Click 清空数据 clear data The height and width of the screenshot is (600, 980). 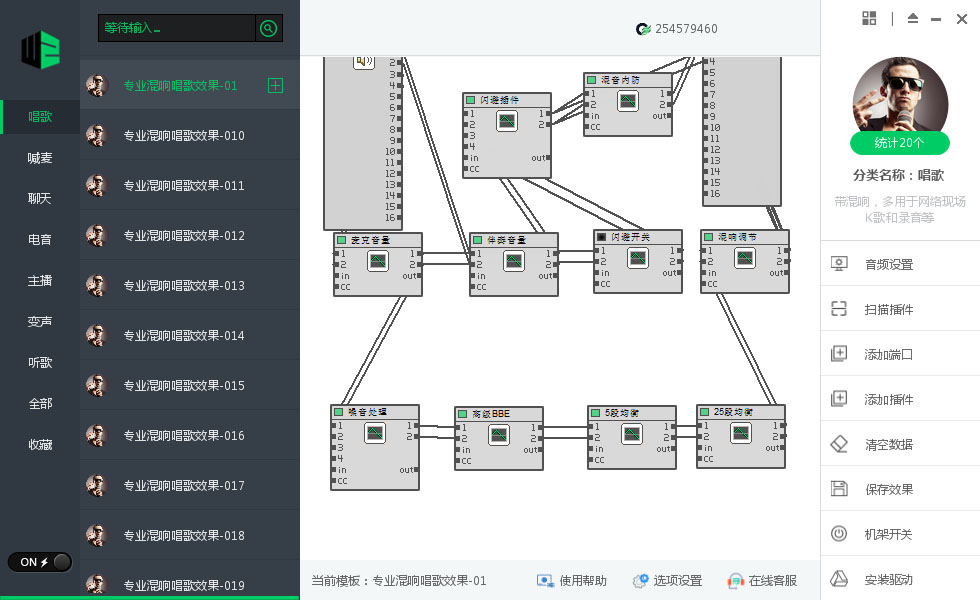(900, 444)
